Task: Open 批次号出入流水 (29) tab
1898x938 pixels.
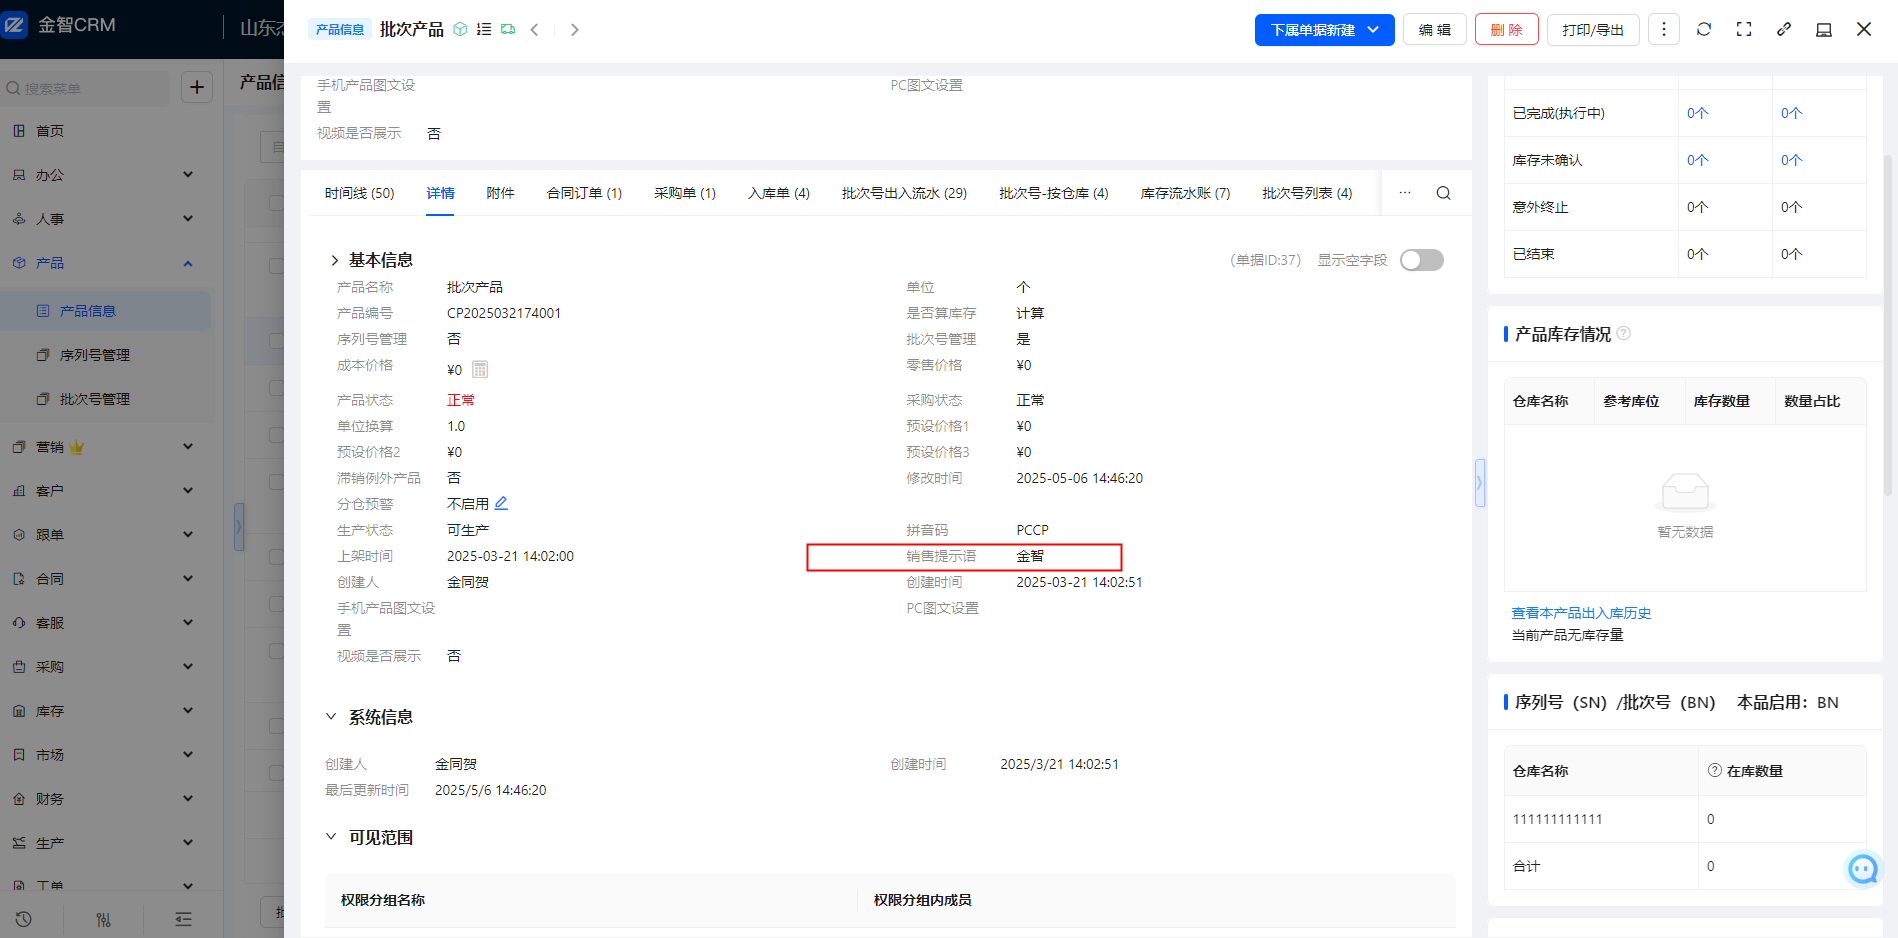Action: coord(904,193)
